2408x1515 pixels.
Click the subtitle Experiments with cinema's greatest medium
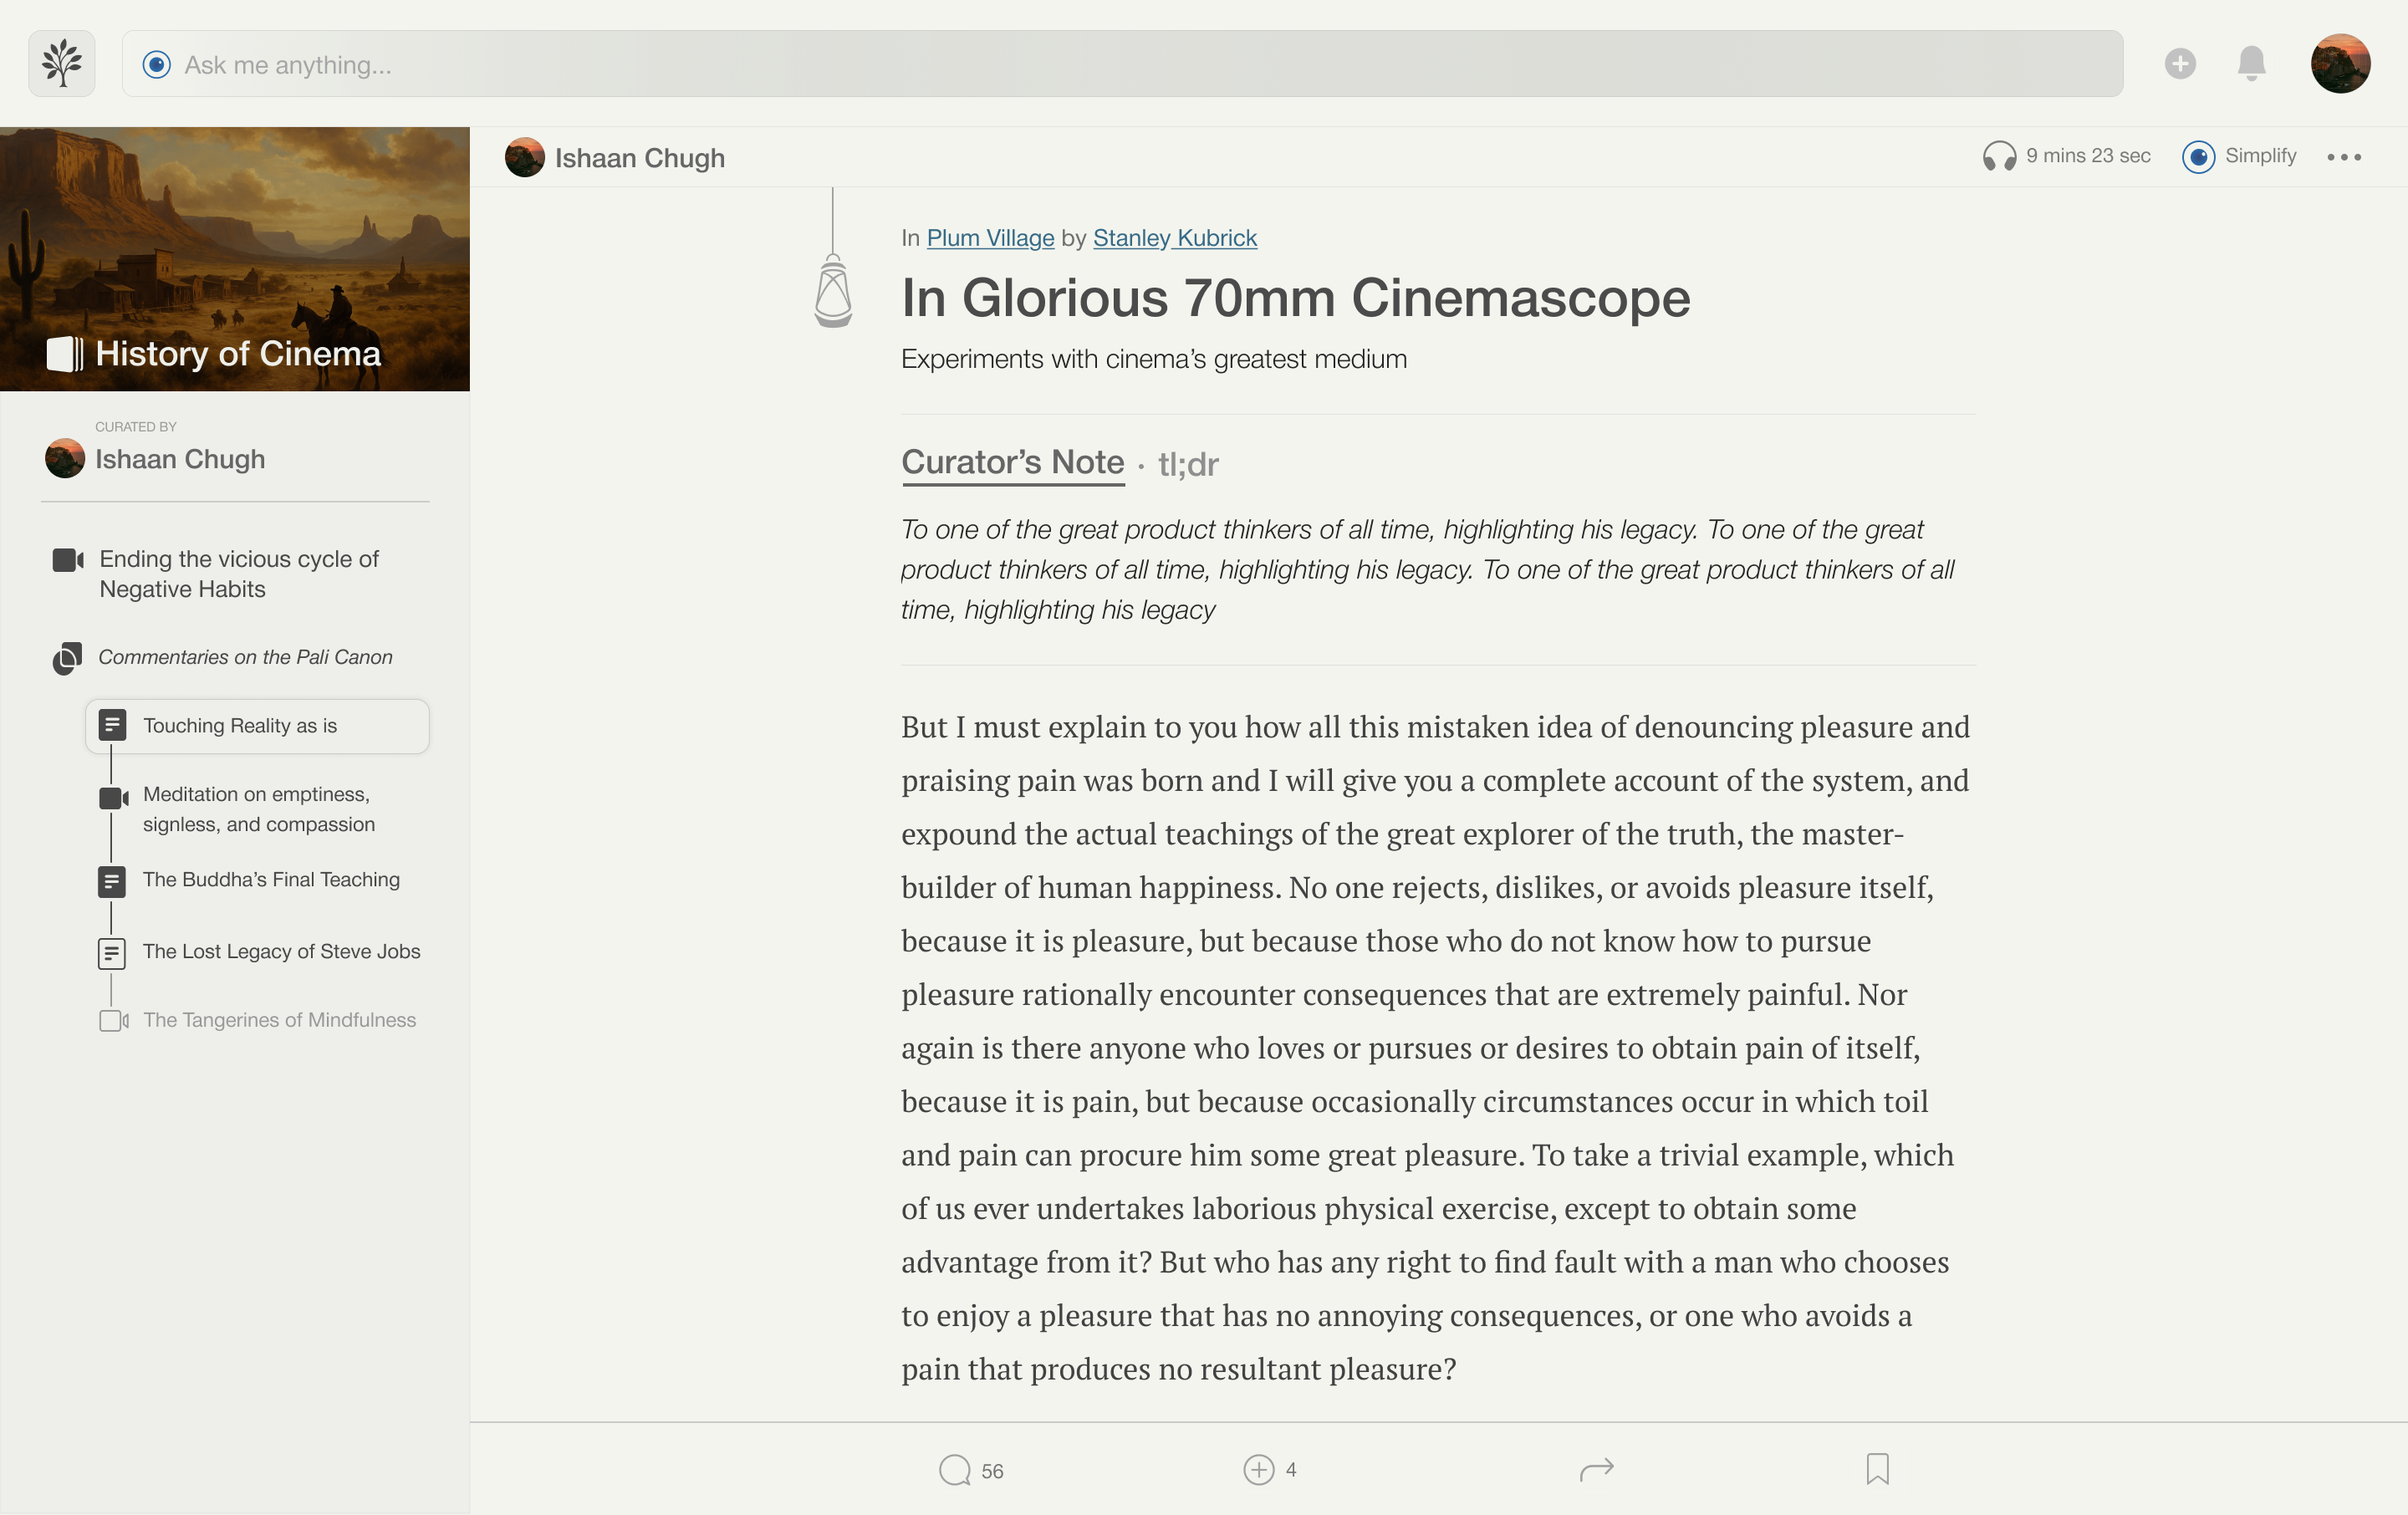[x=1154, y=359]
